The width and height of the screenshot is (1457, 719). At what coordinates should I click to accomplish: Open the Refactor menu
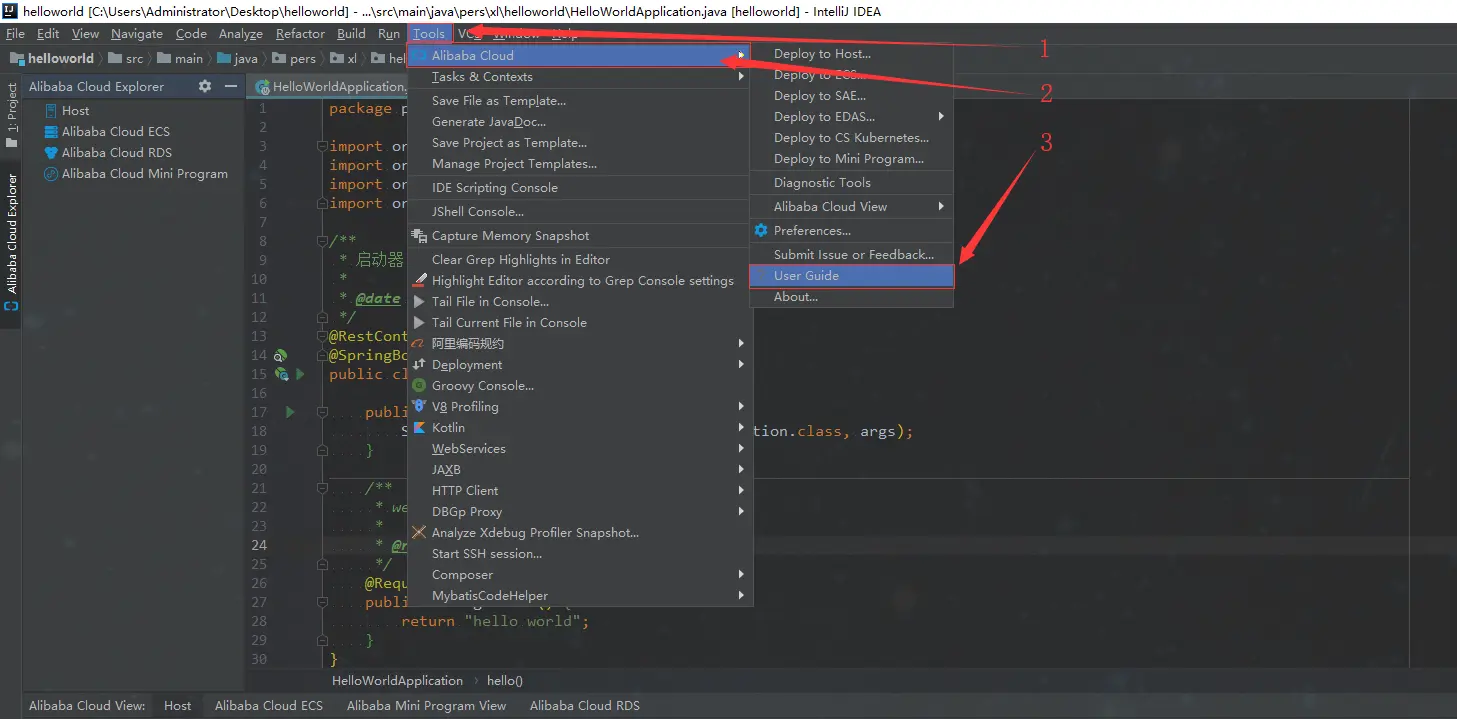(300, 33)
